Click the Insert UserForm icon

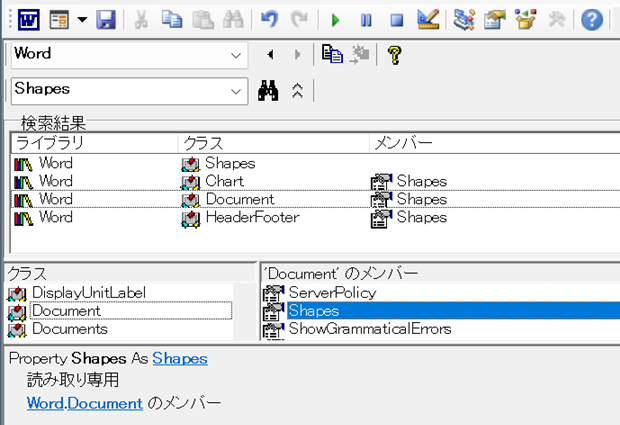(59, 19)
